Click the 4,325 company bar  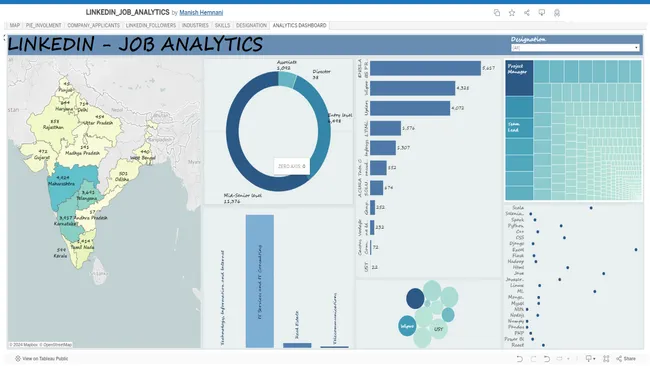point(412,88)
